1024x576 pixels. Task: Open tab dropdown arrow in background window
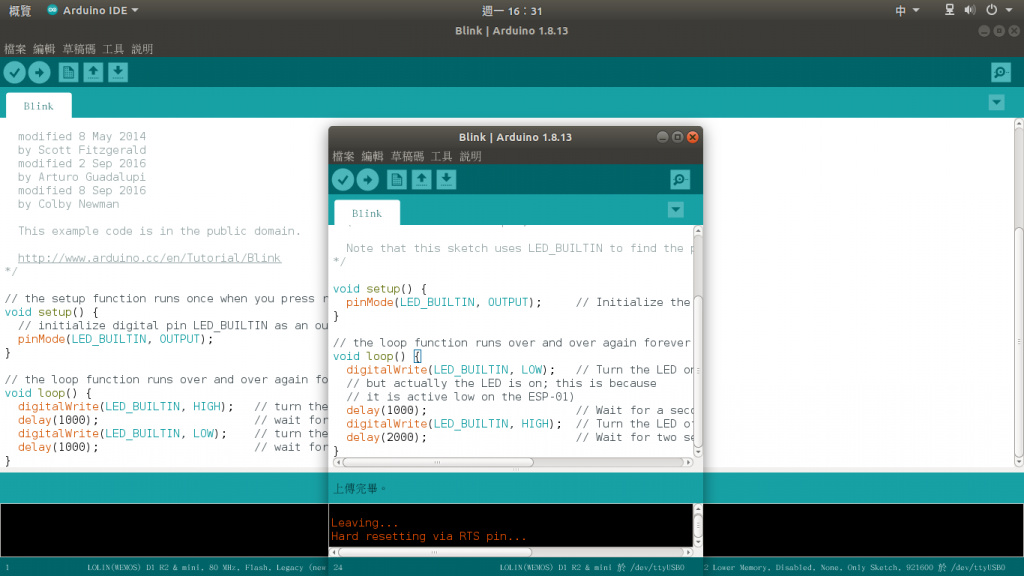coord(997,103)
